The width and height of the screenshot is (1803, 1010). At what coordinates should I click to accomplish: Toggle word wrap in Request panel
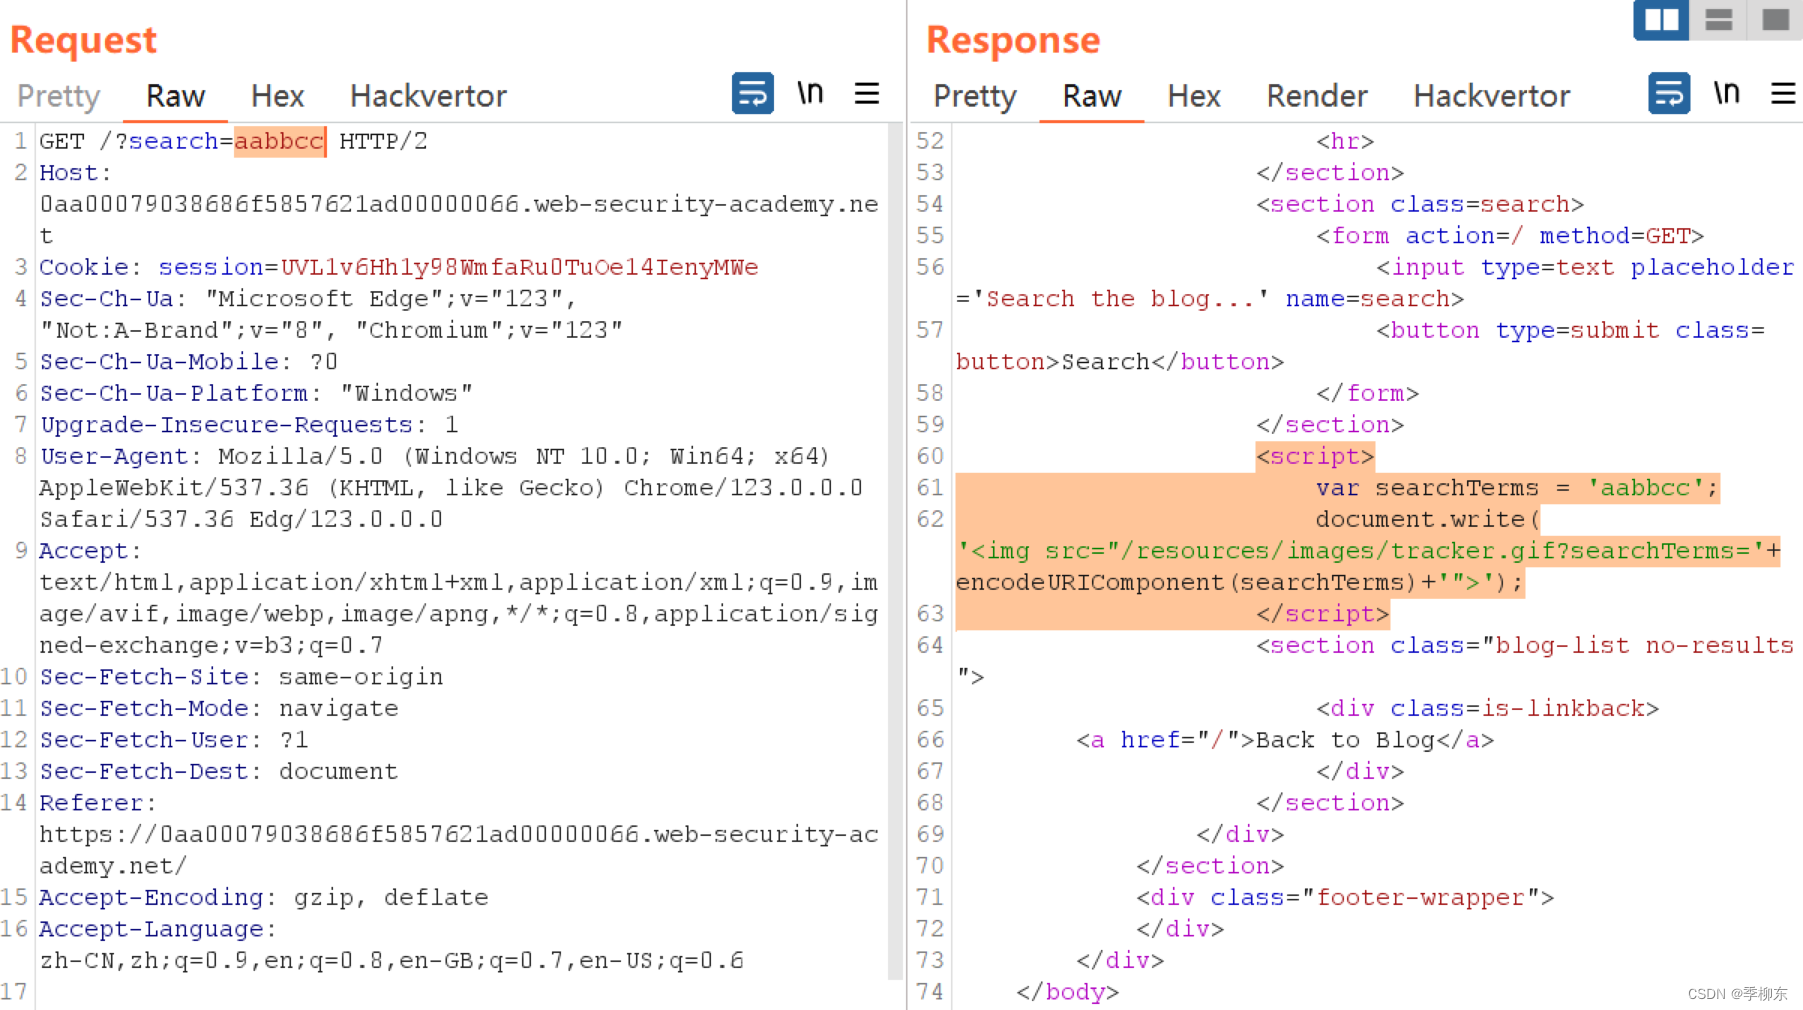click(752, 94)
